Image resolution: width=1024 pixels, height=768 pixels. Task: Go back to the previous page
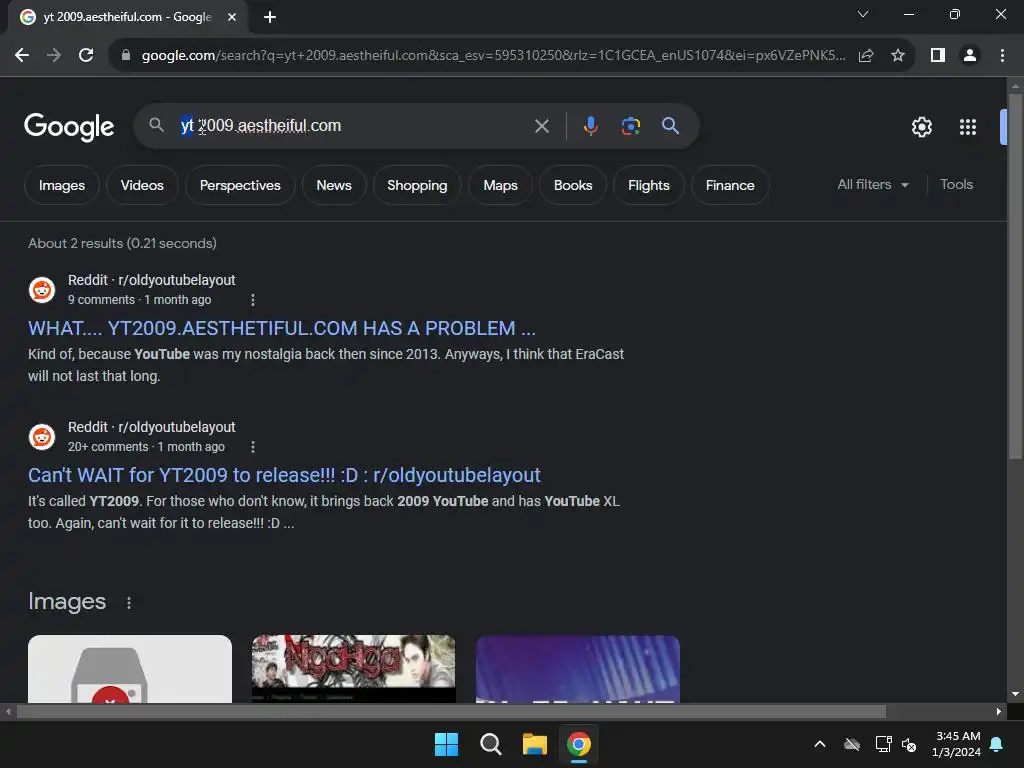pos(22,56)
